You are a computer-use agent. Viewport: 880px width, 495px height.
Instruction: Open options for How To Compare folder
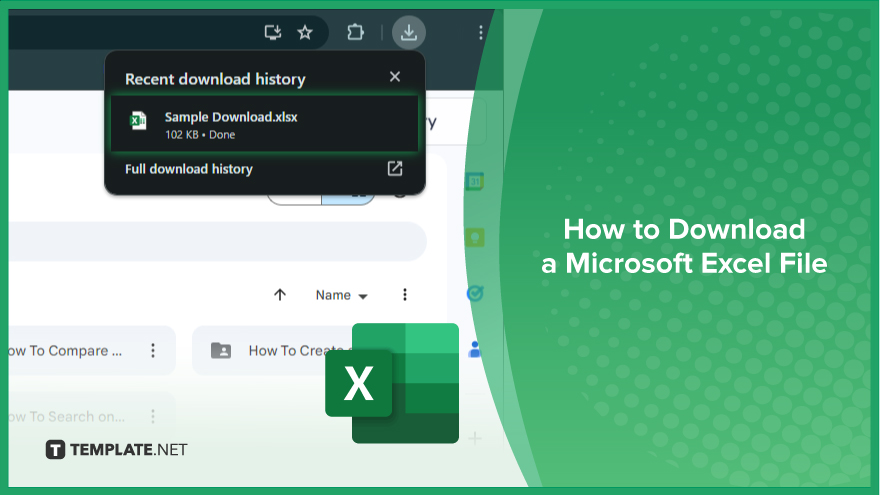click(153, 351)
